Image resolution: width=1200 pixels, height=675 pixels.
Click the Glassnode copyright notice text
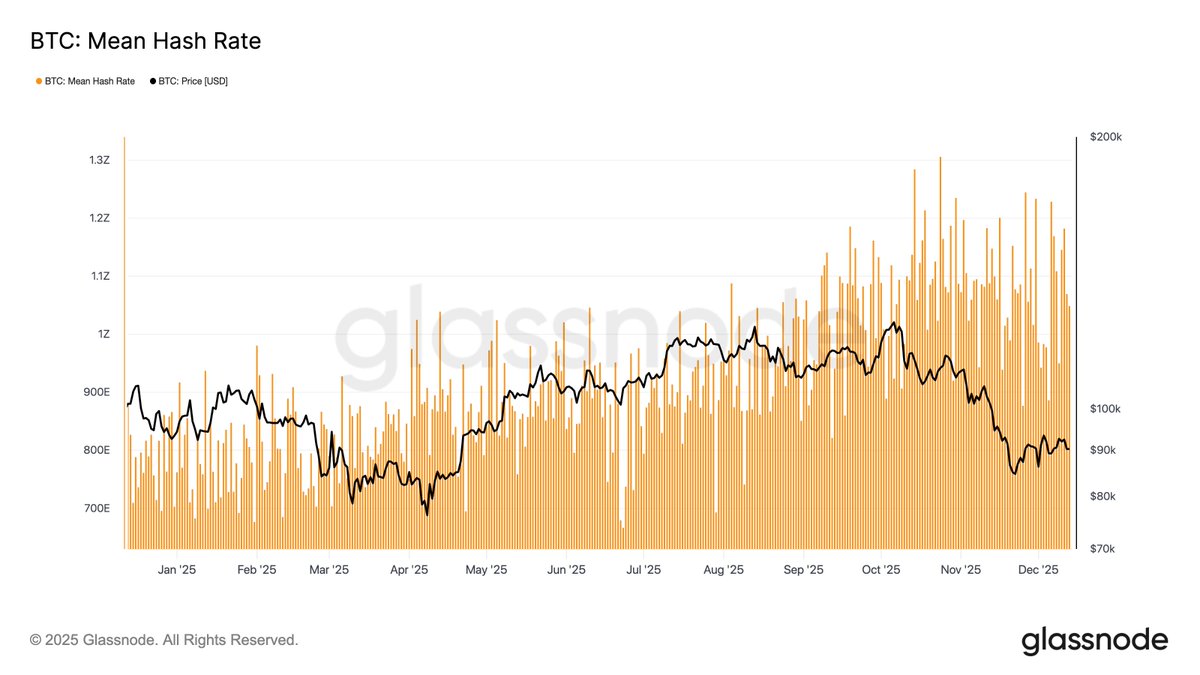click(x=164, y=640)
